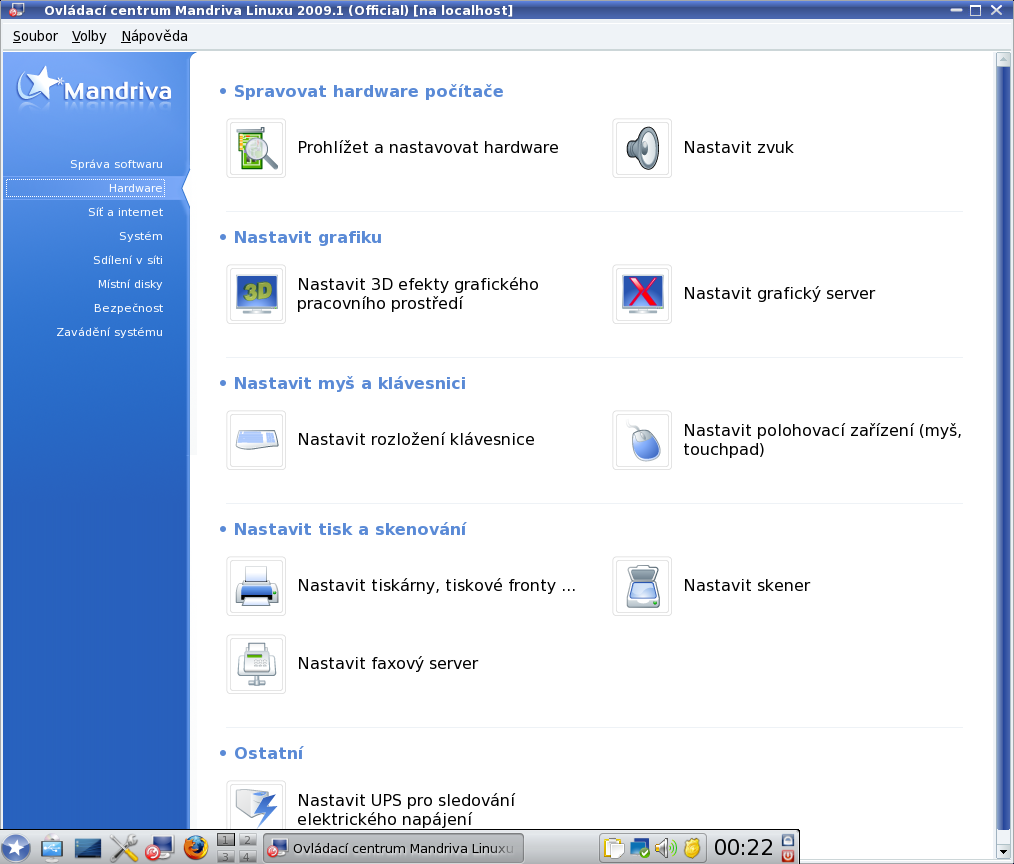Image resolution: width=1014 pixels, height=864 pixels.
Task: Open the Místní disky section
Action: [130, 284]
